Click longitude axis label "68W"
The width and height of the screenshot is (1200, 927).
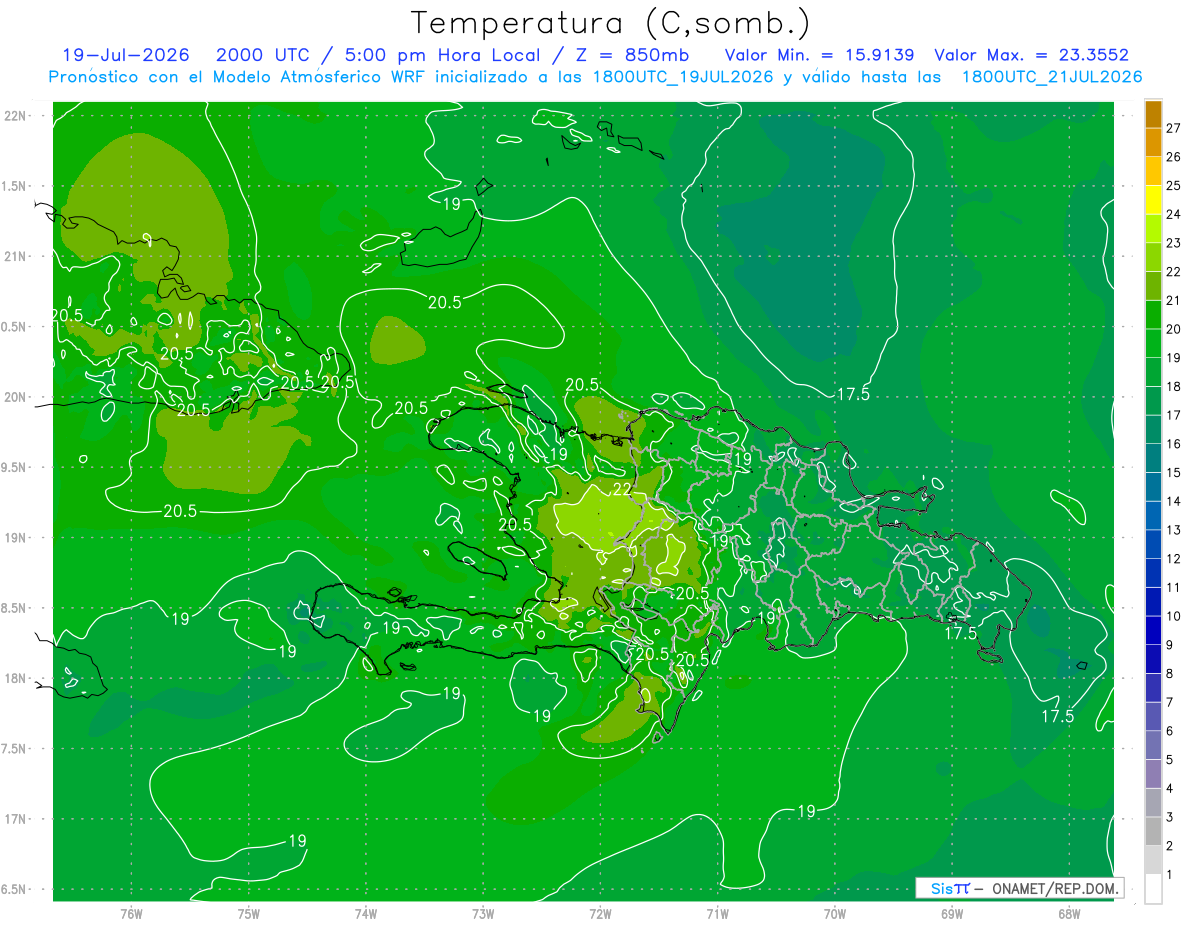(x=1068, y=913)
